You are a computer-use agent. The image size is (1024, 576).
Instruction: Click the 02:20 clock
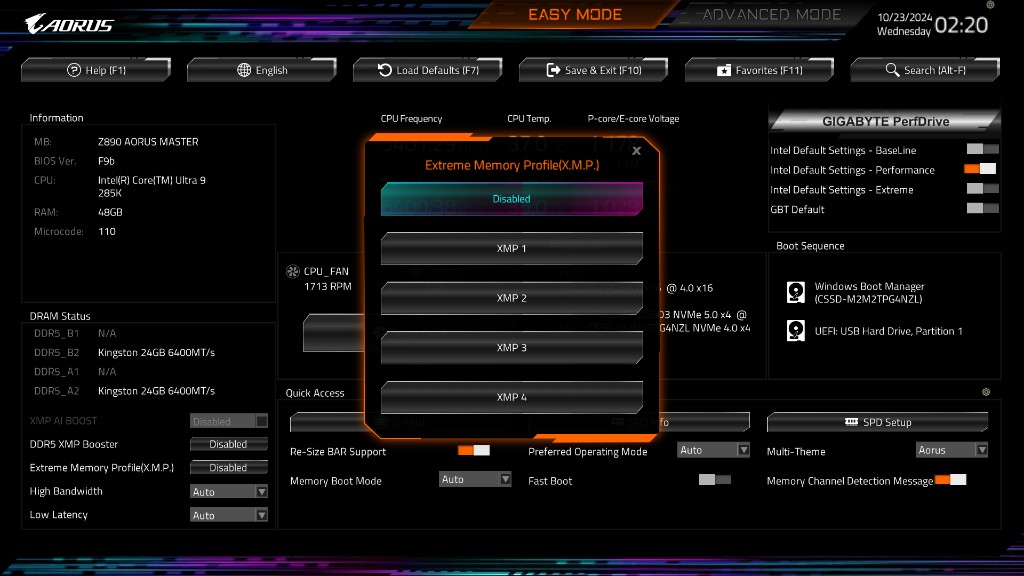click(x=961, y=25)
